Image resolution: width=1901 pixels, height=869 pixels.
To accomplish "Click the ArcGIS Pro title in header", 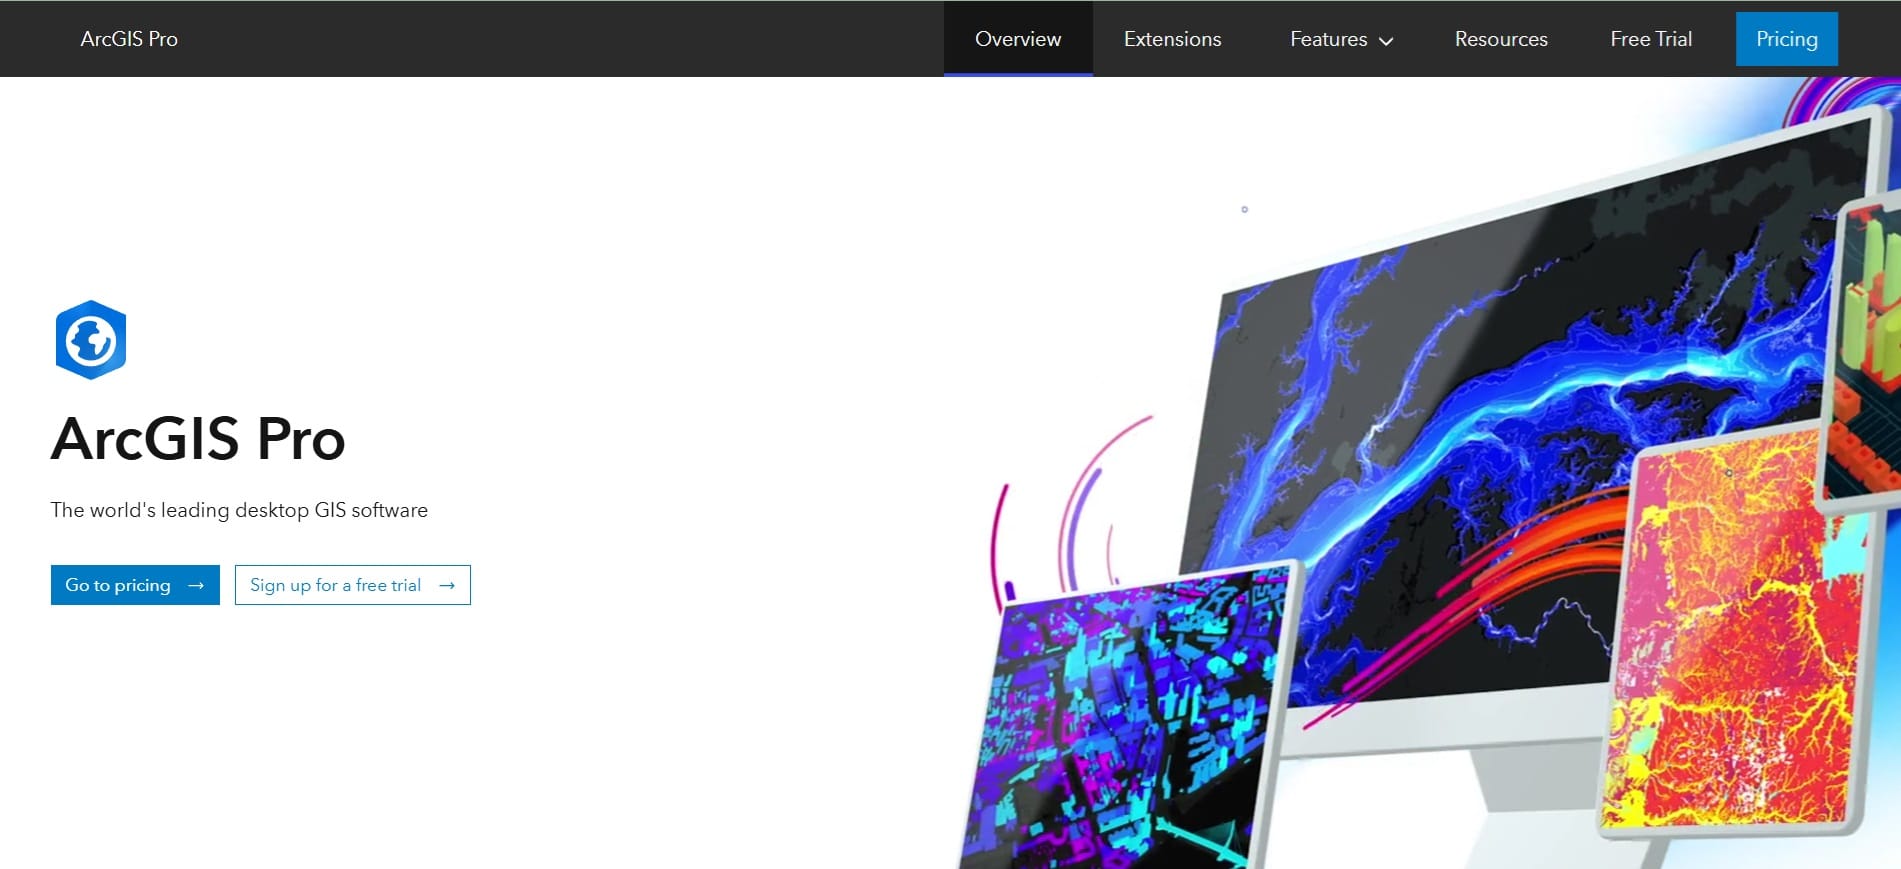I will pyautogui.click(x=129, y=39).
